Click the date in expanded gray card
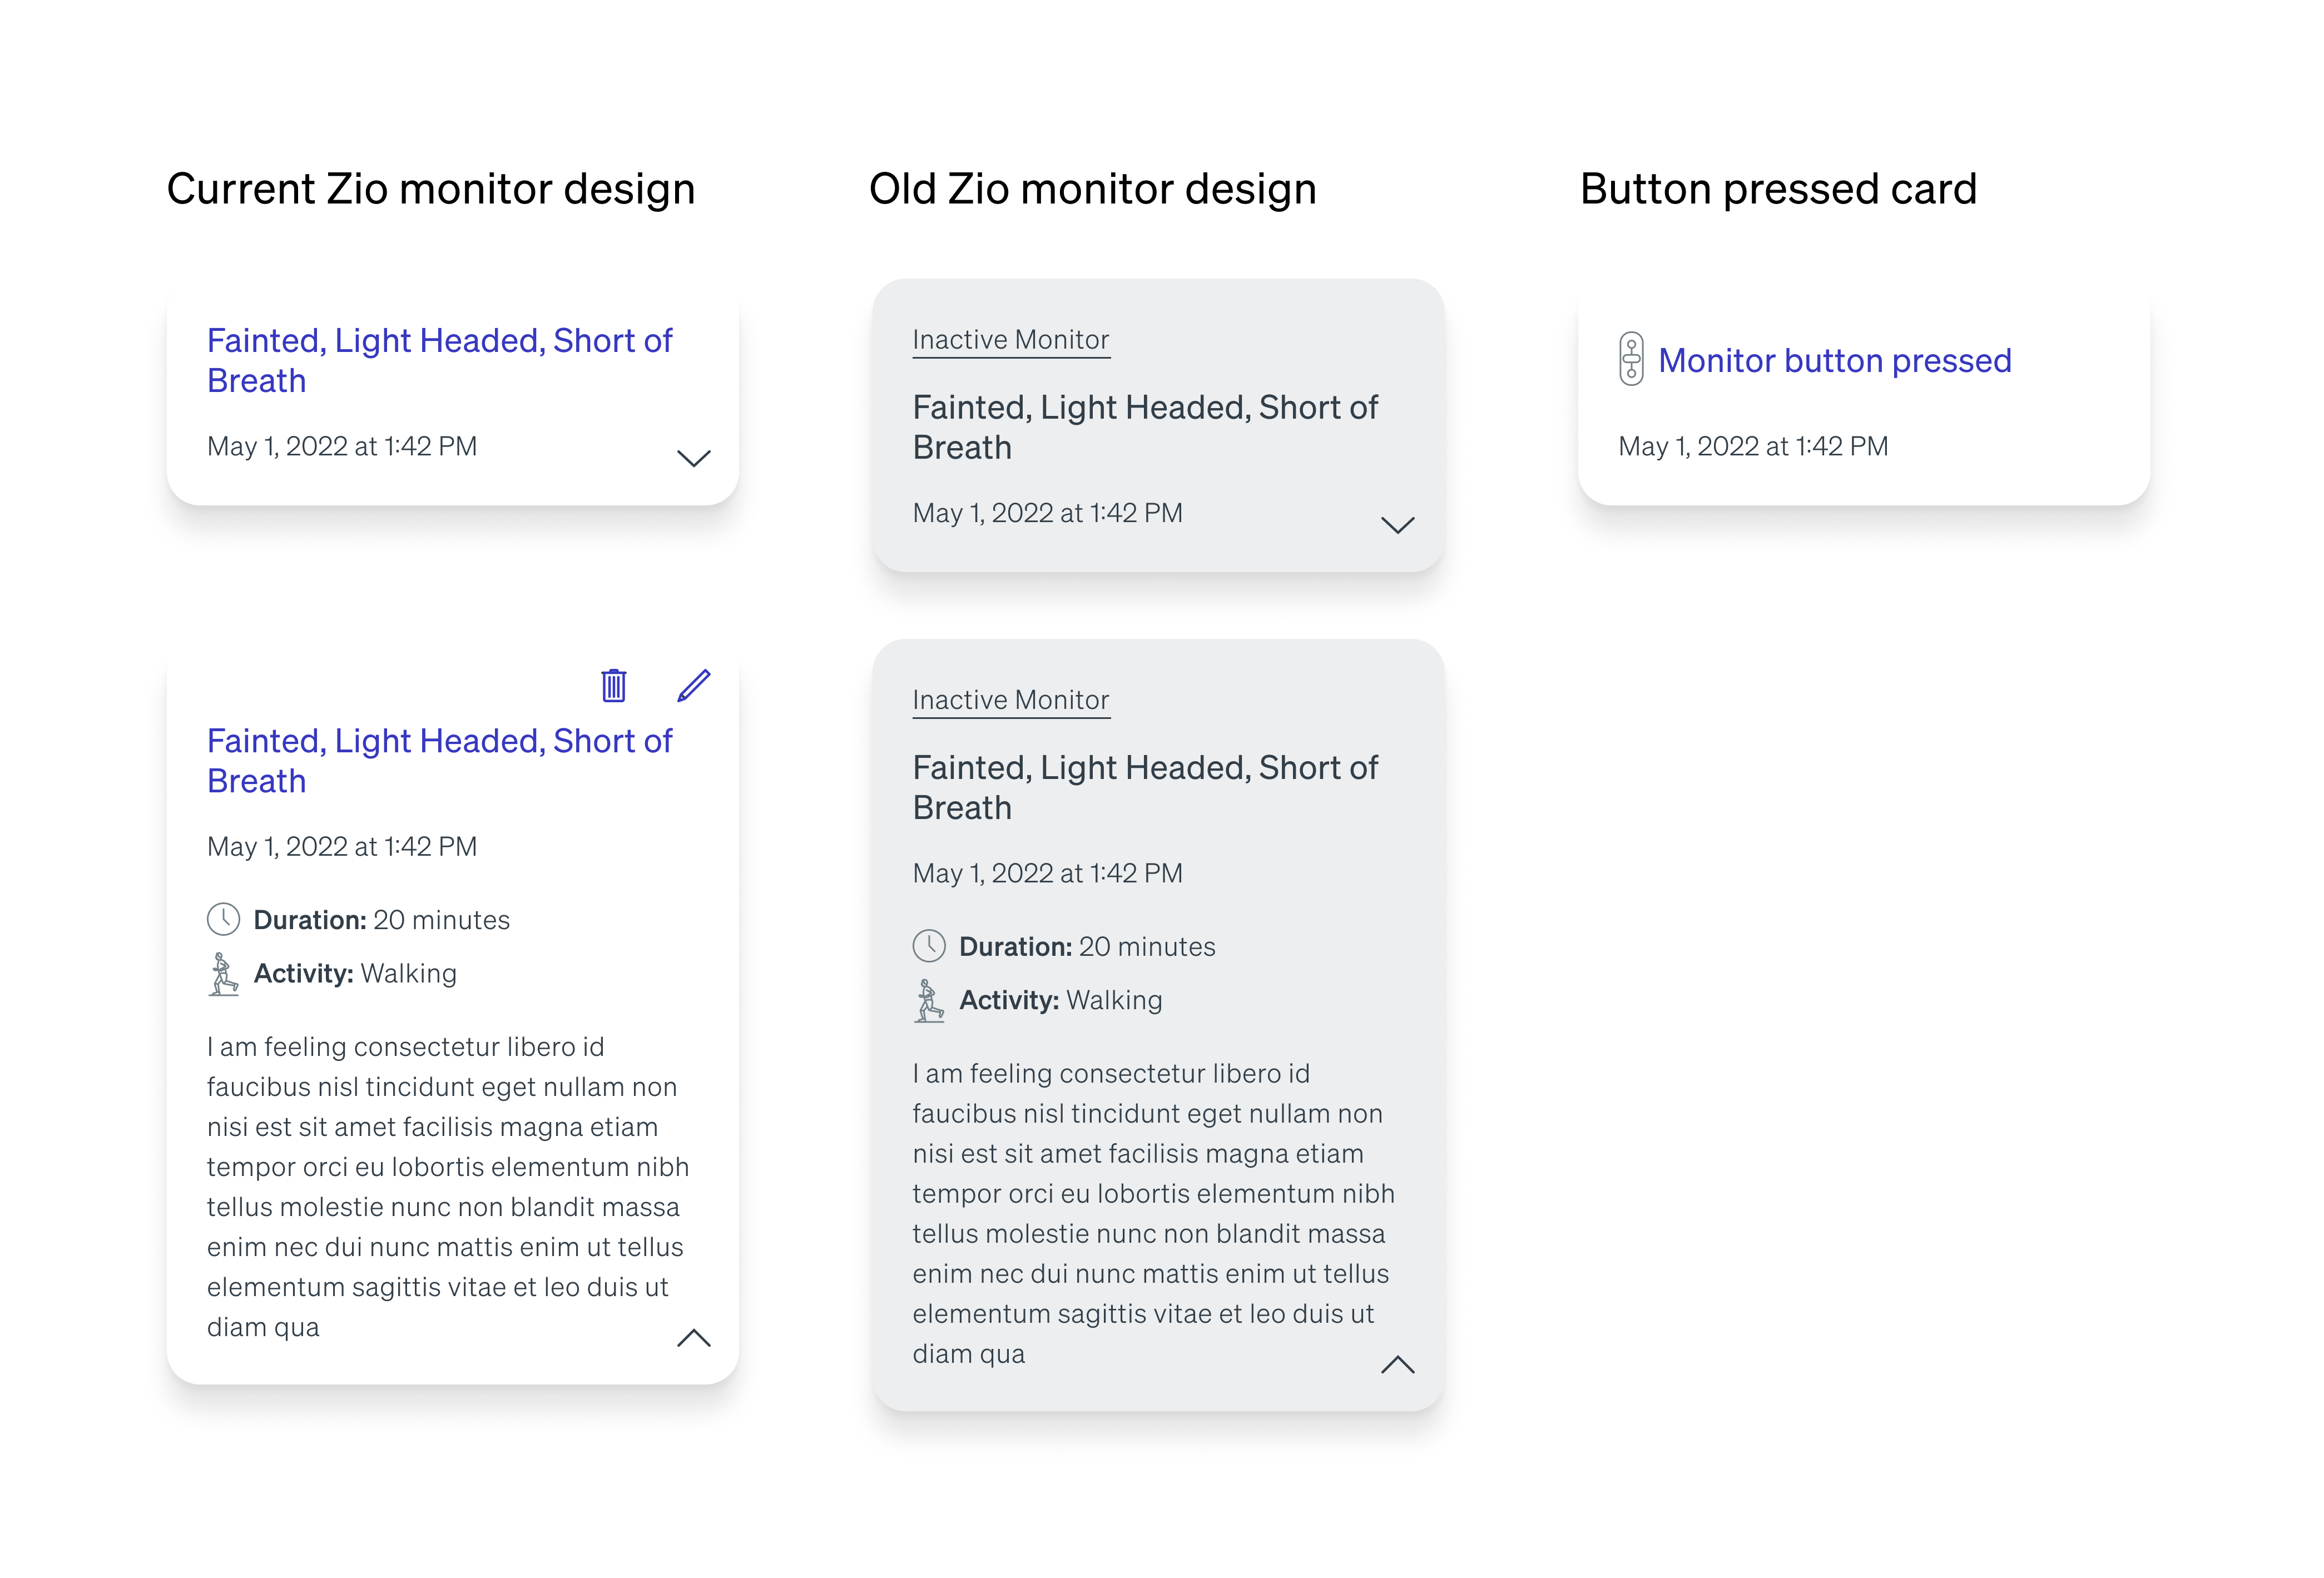2324x1578 pixels. [1047, 873]
